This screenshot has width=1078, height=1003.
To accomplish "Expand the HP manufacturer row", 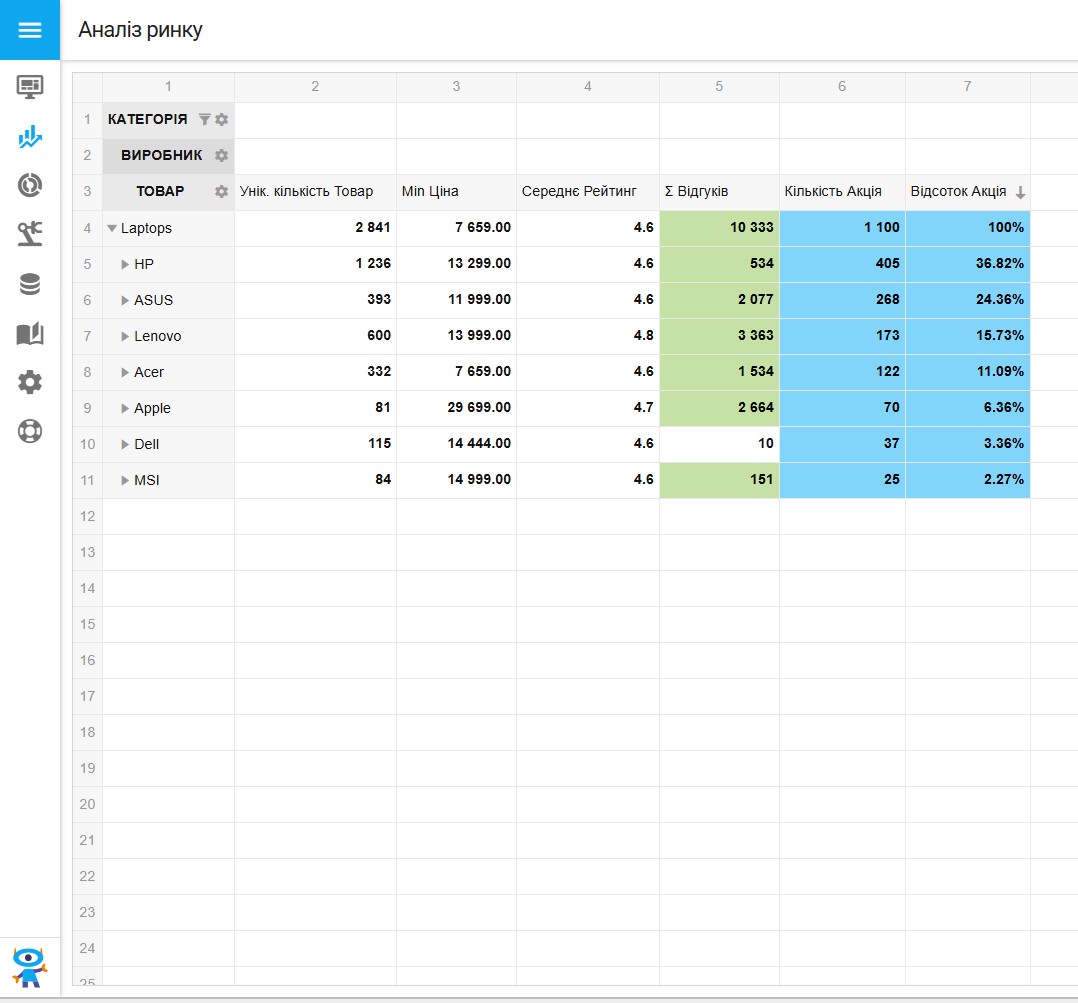I will [x=126, y=265].
